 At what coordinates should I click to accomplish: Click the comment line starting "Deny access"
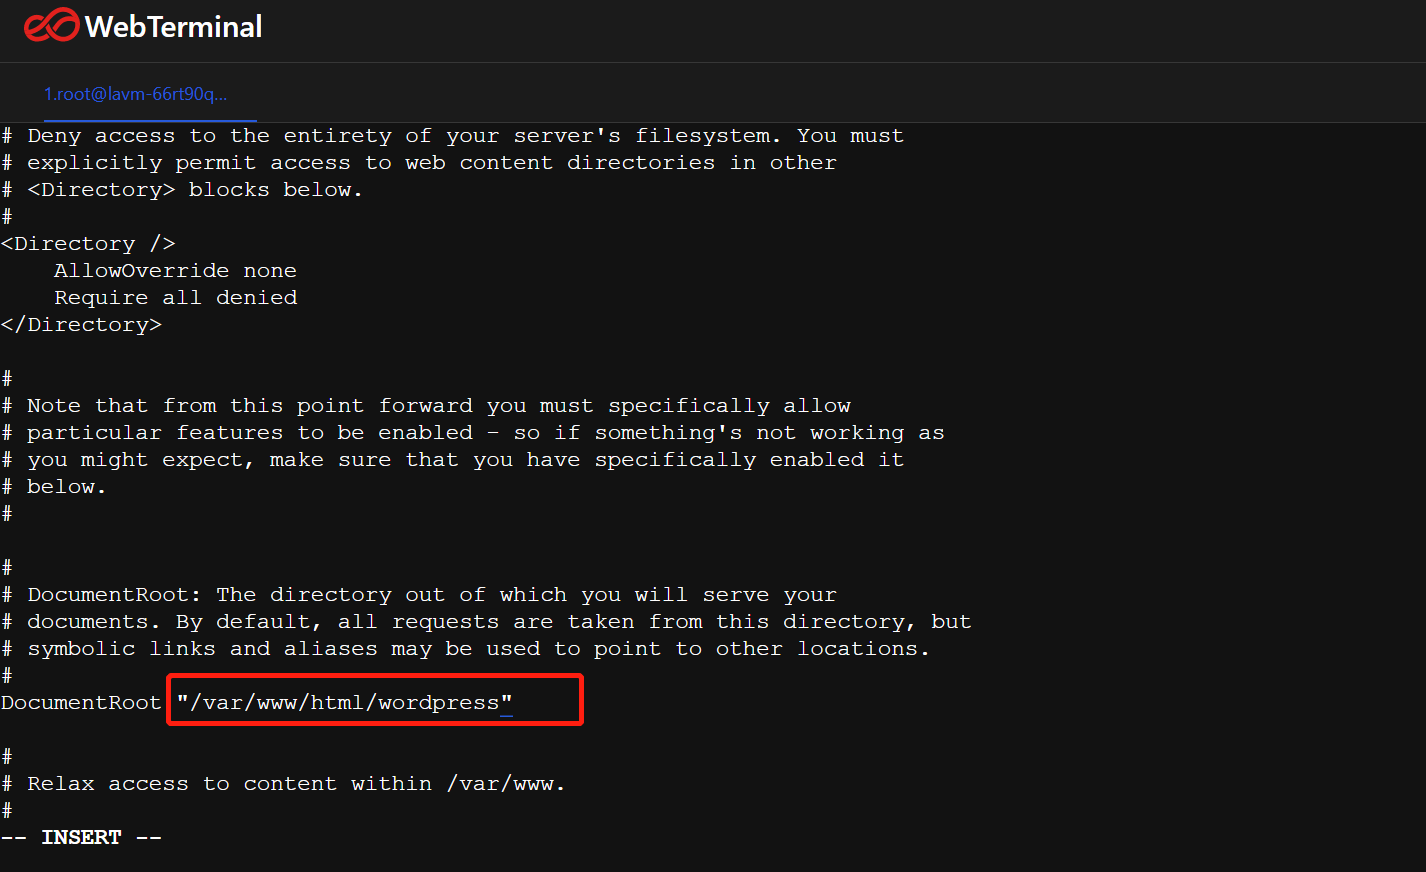pyautogui.click(x=452, y=136)
